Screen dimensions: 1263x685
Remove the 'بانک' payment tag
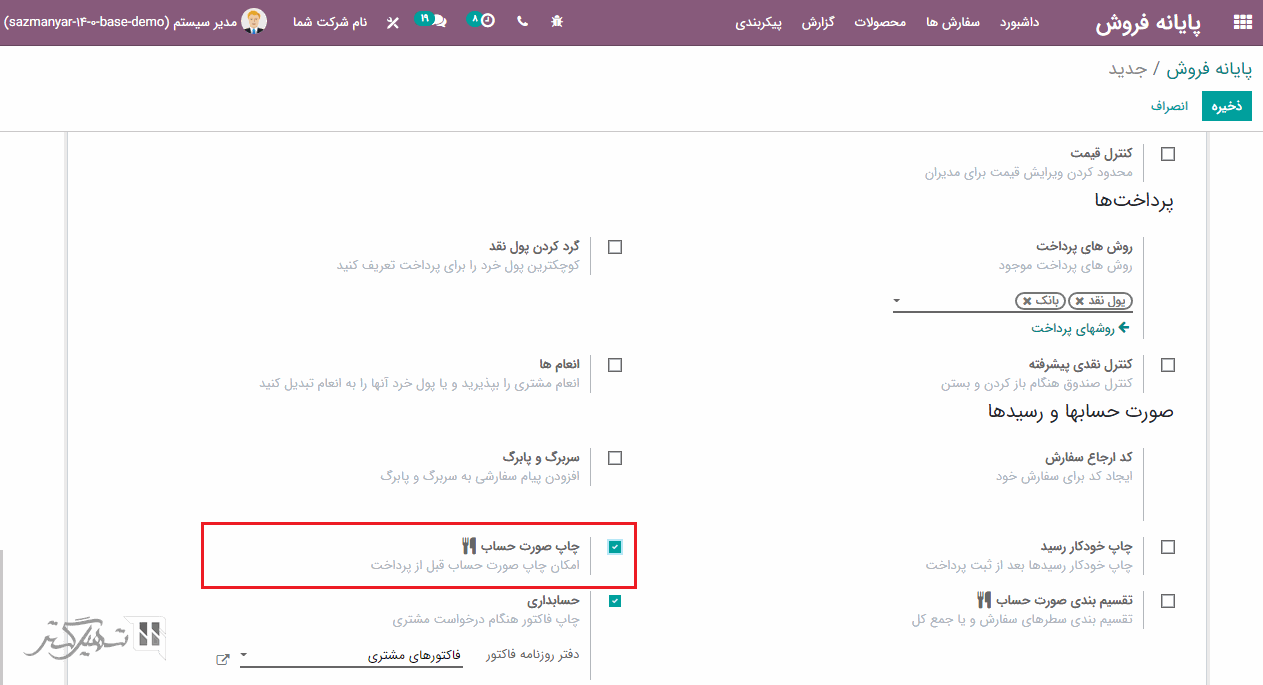tap(1027, 301)
